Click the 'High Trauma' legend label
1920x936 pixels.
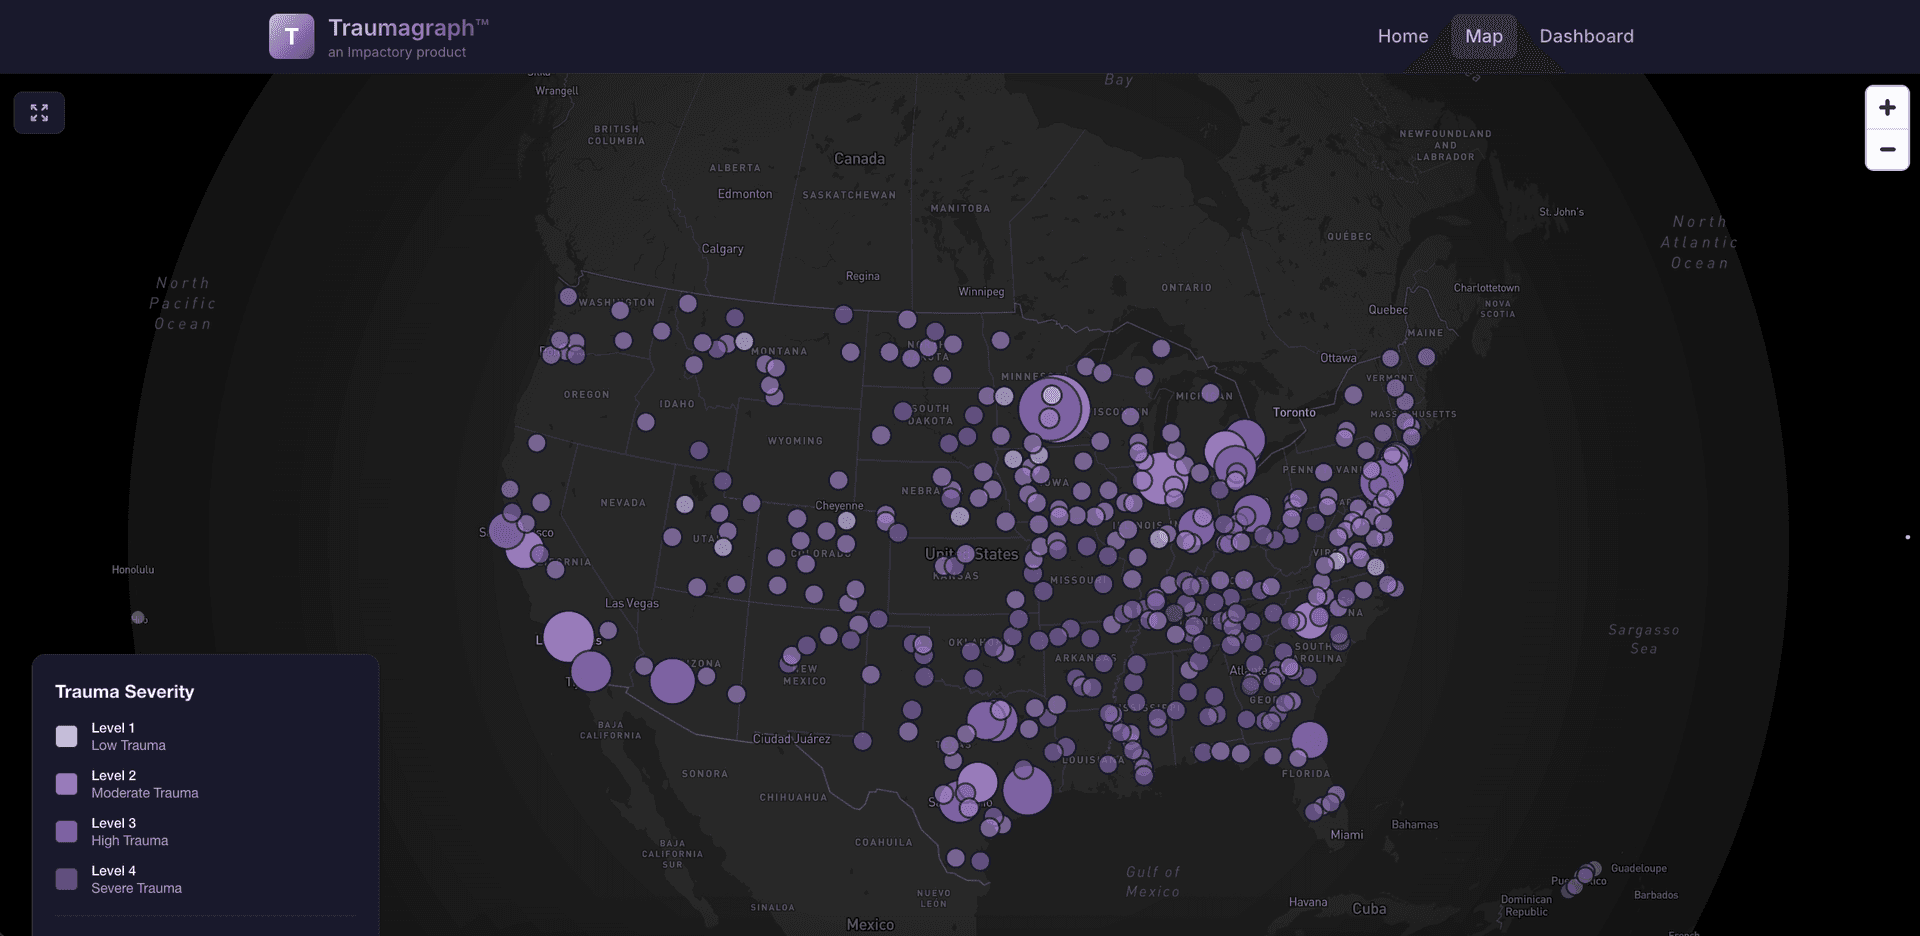(x=130, y=841)
